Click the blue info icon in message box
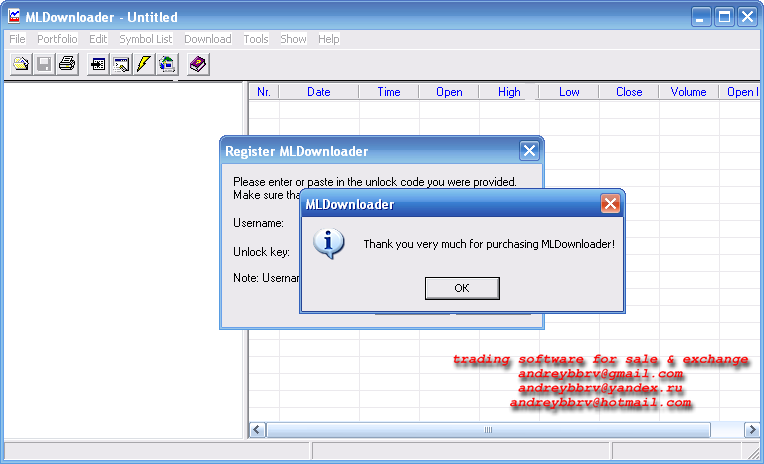 tap(330, 243)
